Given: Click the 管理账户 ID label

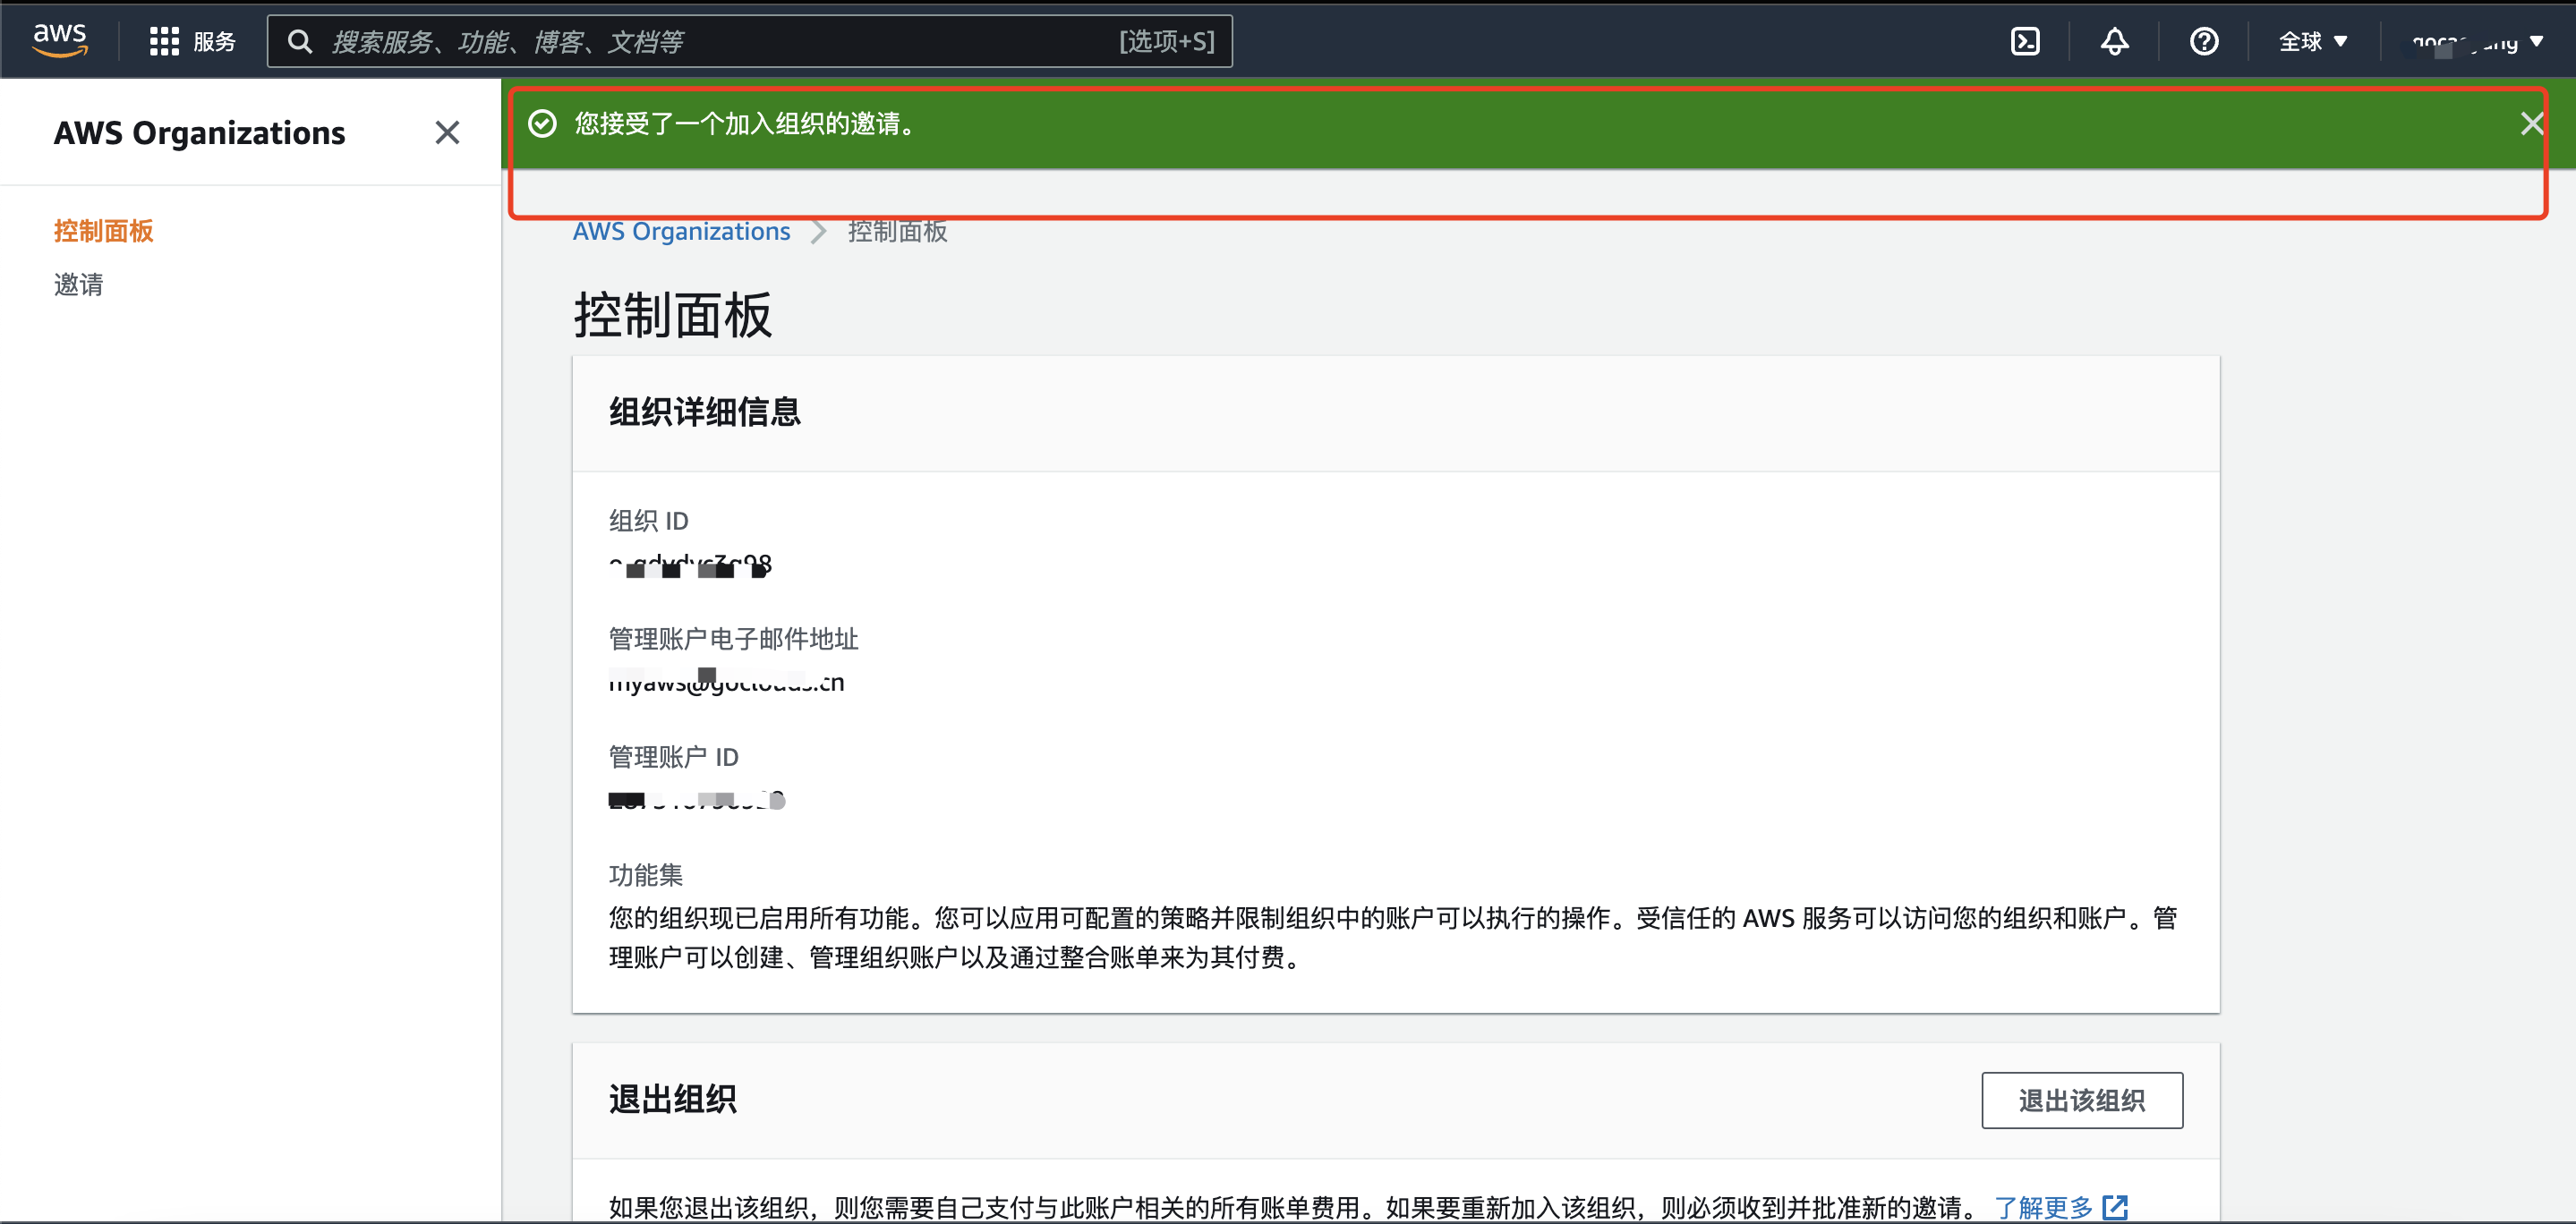Looking at the screenshot, I should coord(673,757).
